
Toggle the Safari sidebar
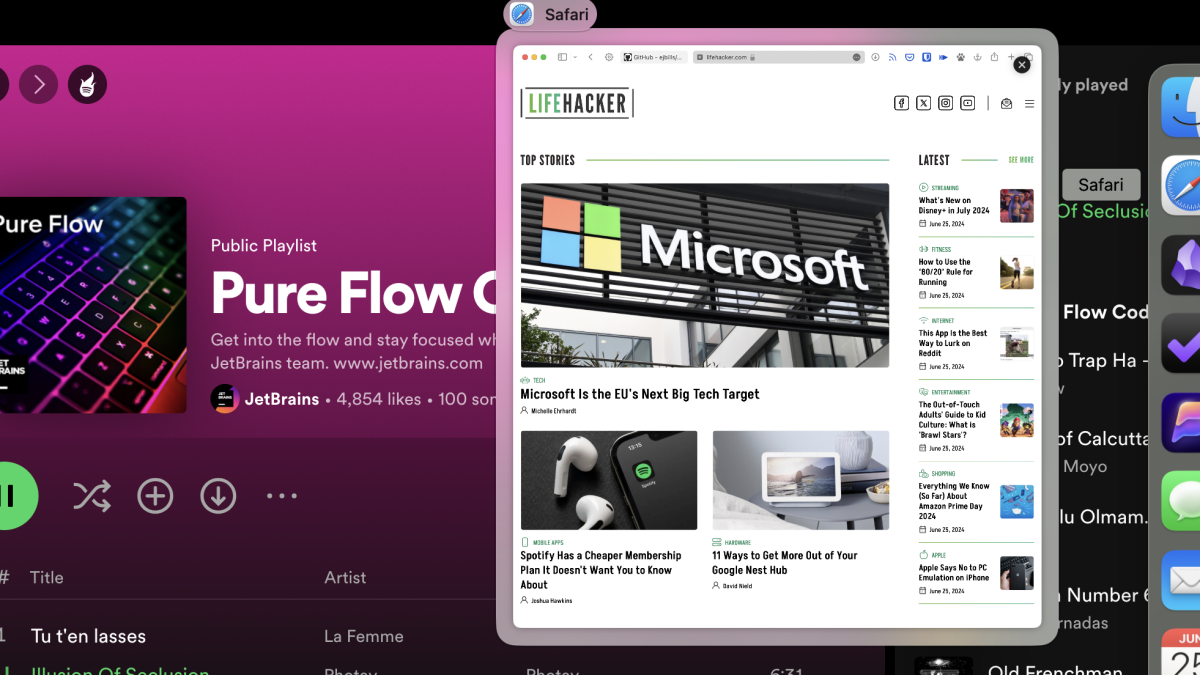coord(562,57)
